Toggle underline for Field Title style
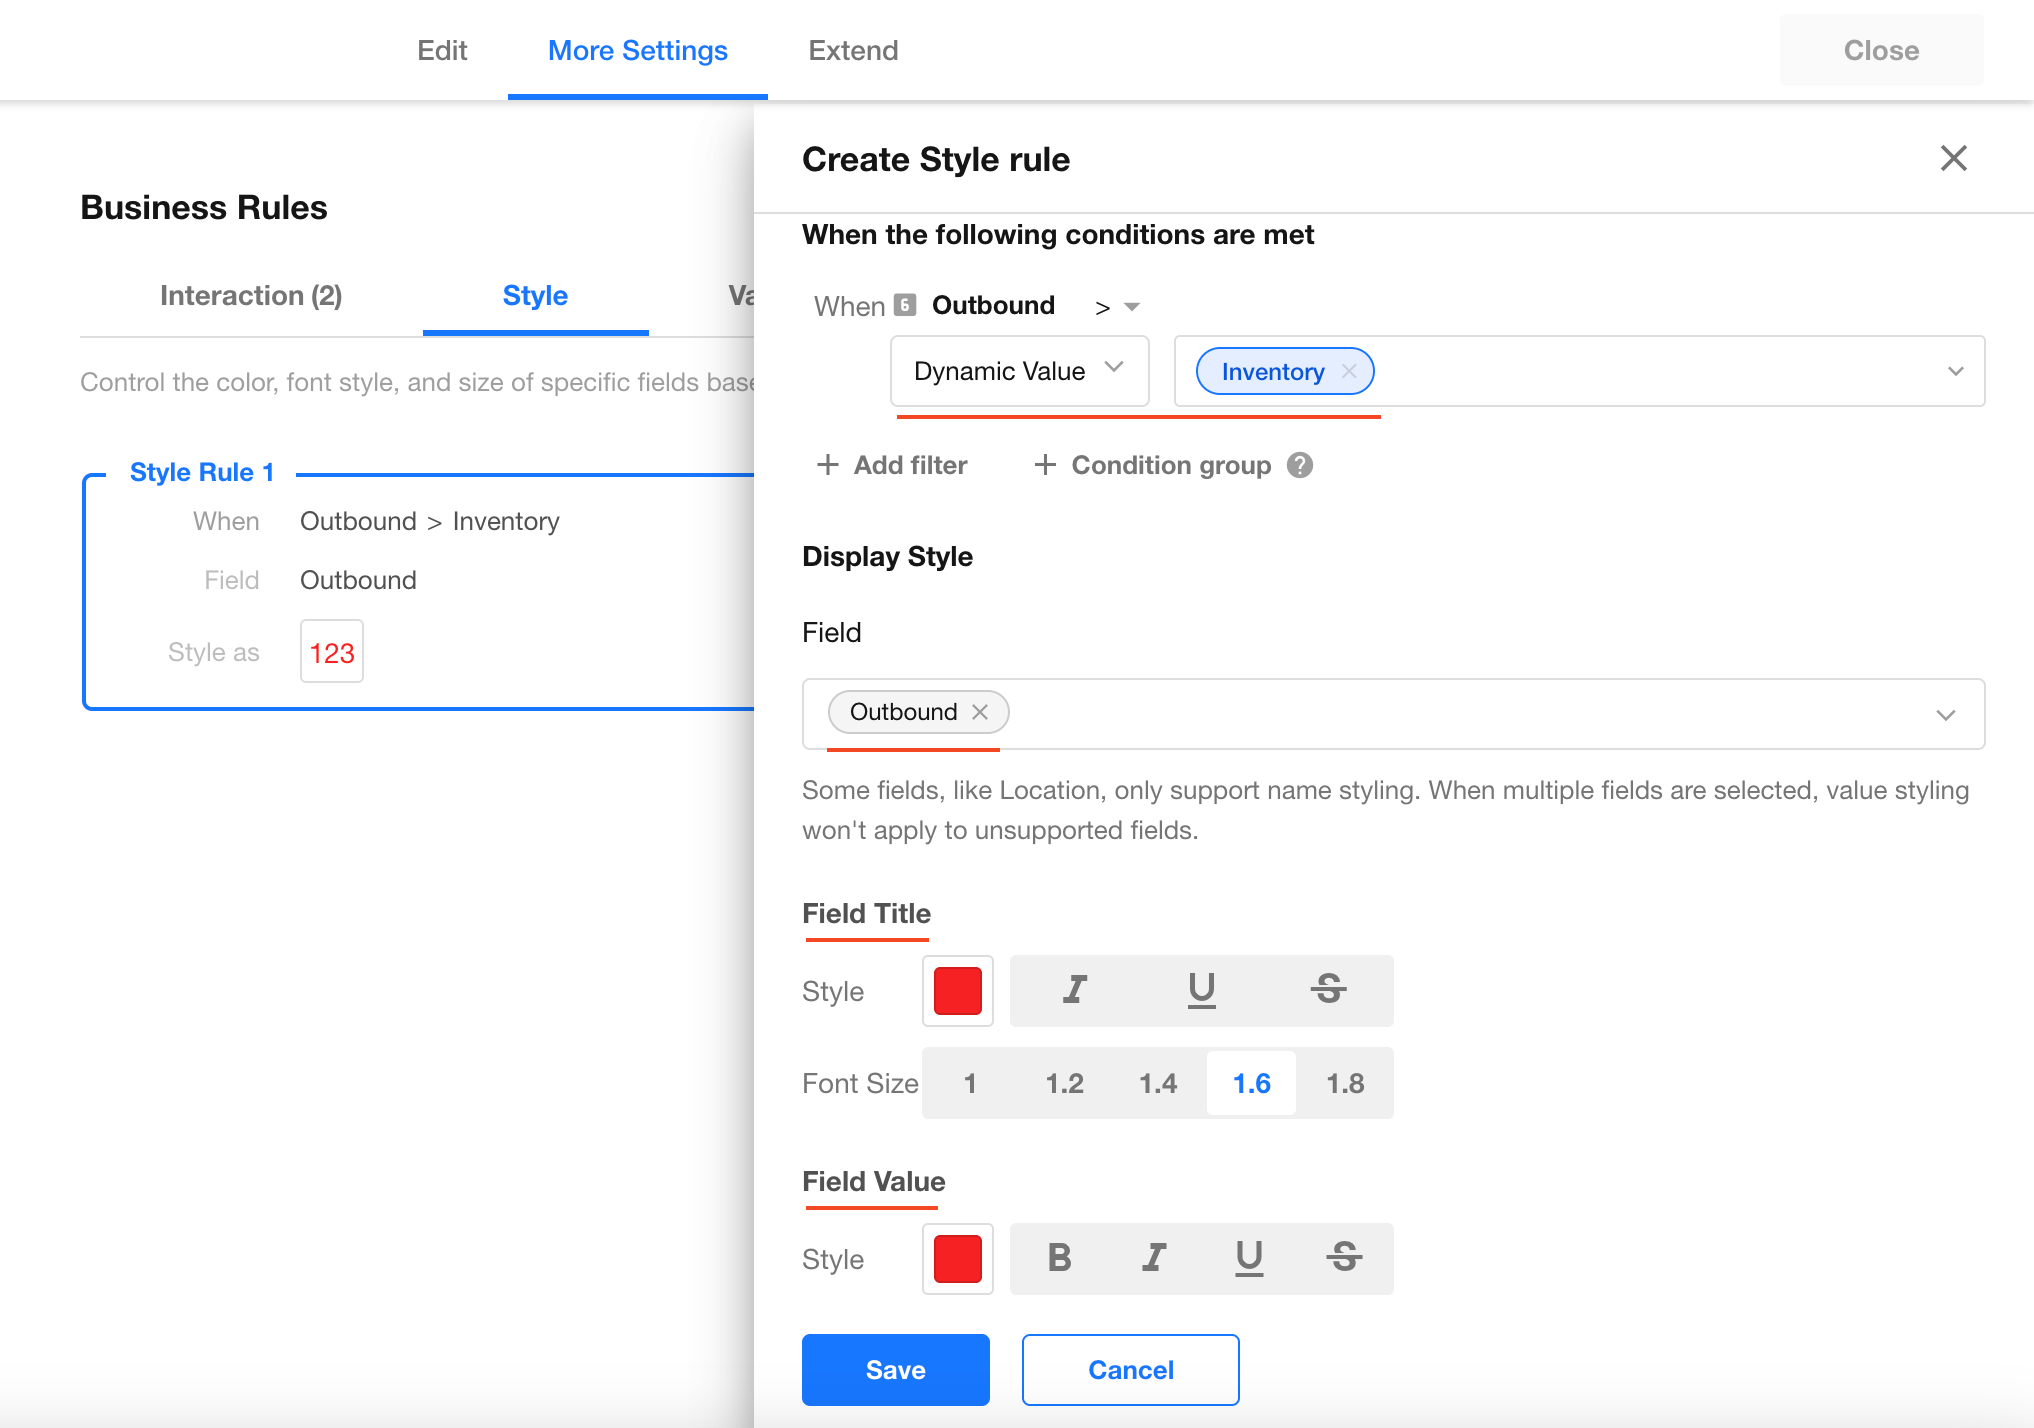Viewport: 2034px width, 1428px height. 1201,990
